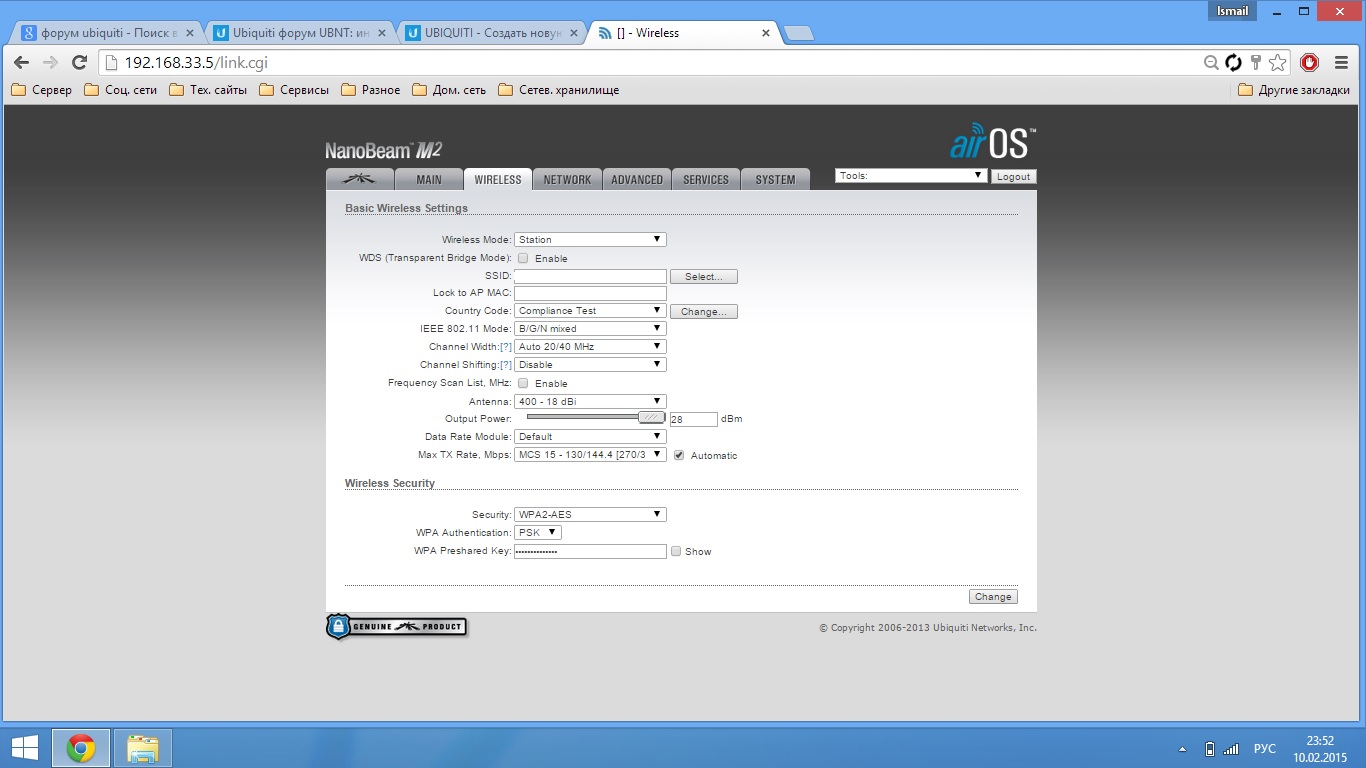The image size is (1366, 768).
Task: Uncheck Automatic max TX rate
Action: coord(679,455)
